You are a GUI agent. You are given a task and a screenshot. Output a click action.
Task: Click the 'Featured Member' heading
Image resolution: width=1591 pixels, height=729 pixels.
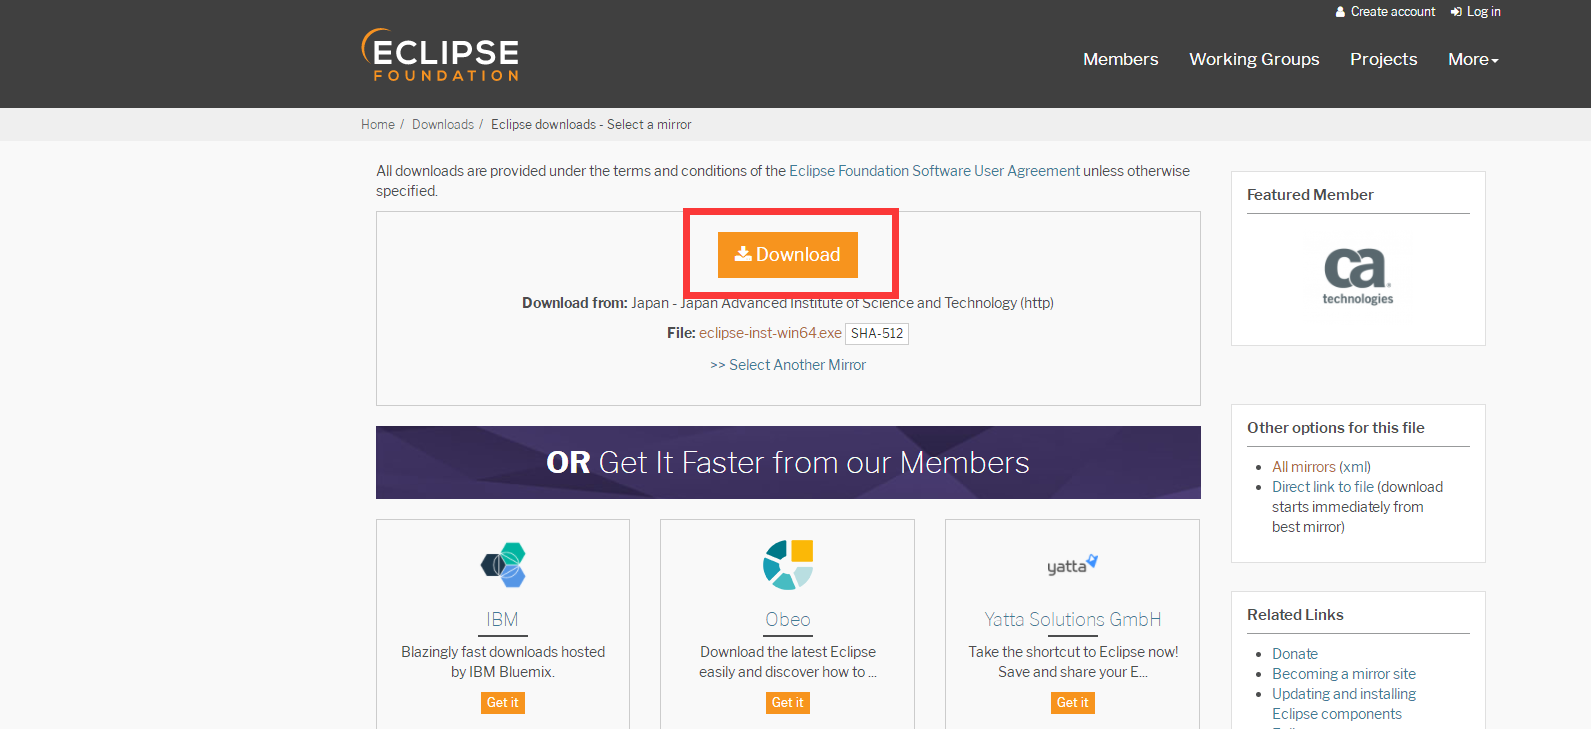1310,195
